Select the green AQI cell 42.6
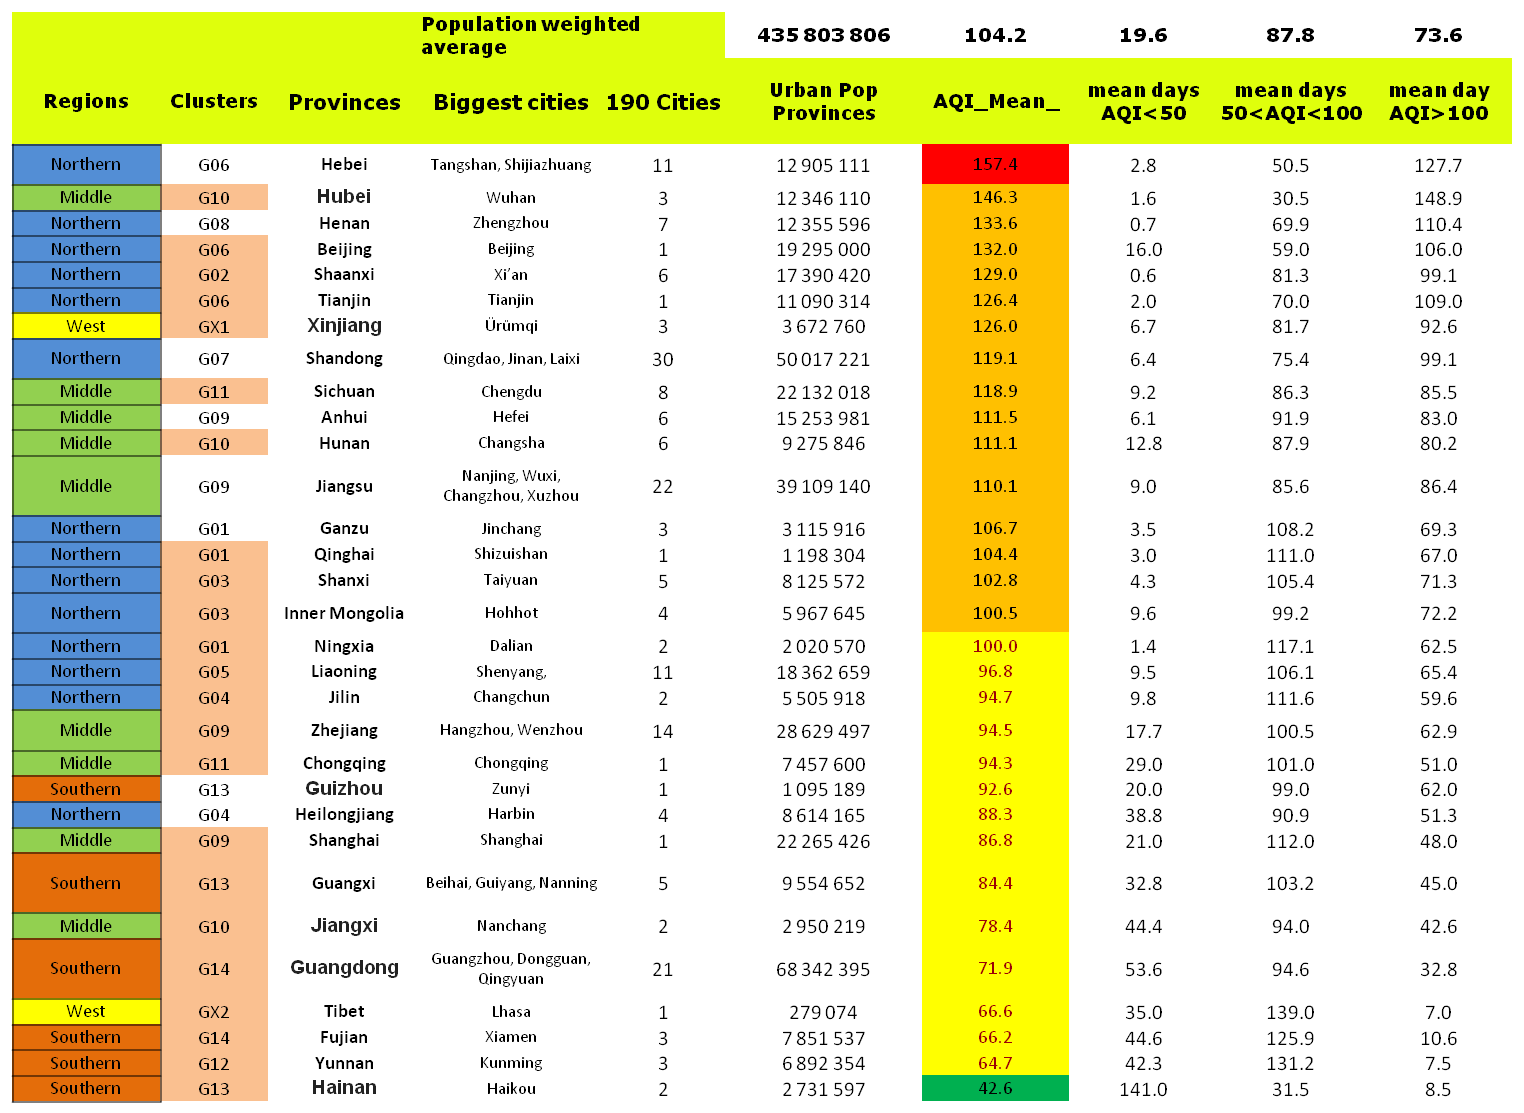 (995, 1088)
